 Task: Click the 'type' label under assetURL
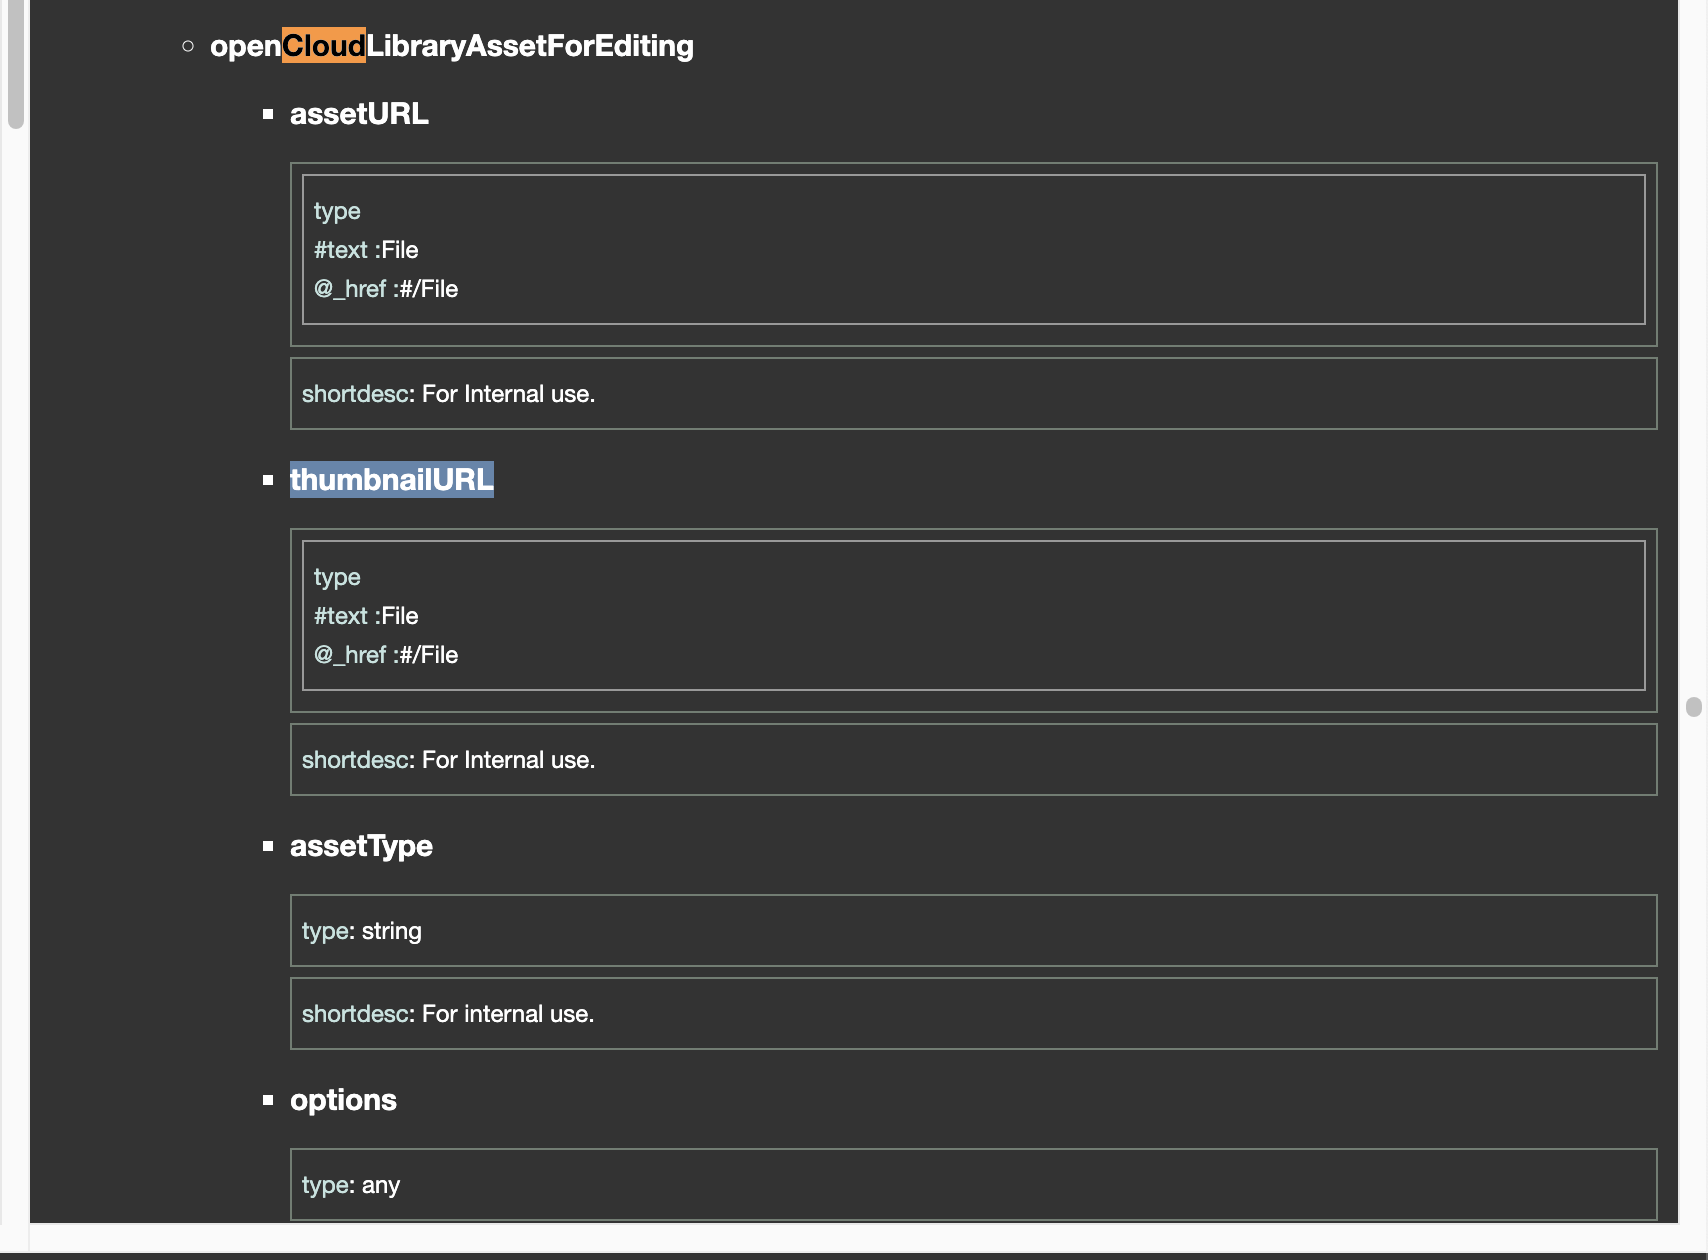[x=337, y=211]
